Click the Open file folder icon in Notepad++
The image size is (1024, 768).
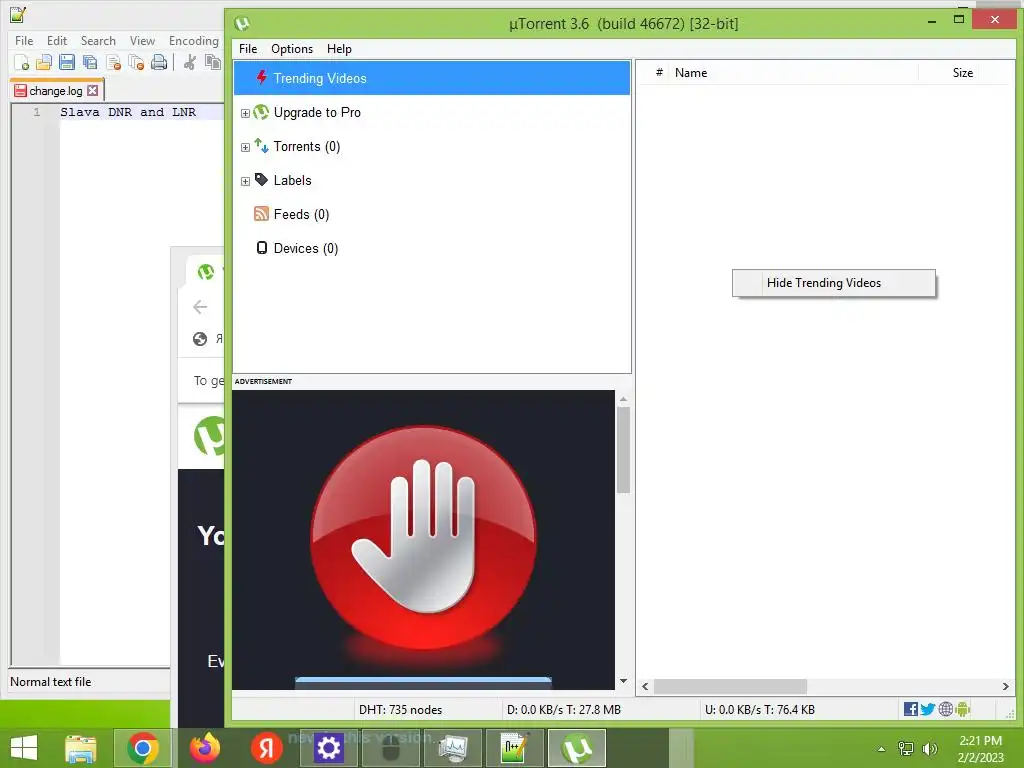[x=44, y=63]
